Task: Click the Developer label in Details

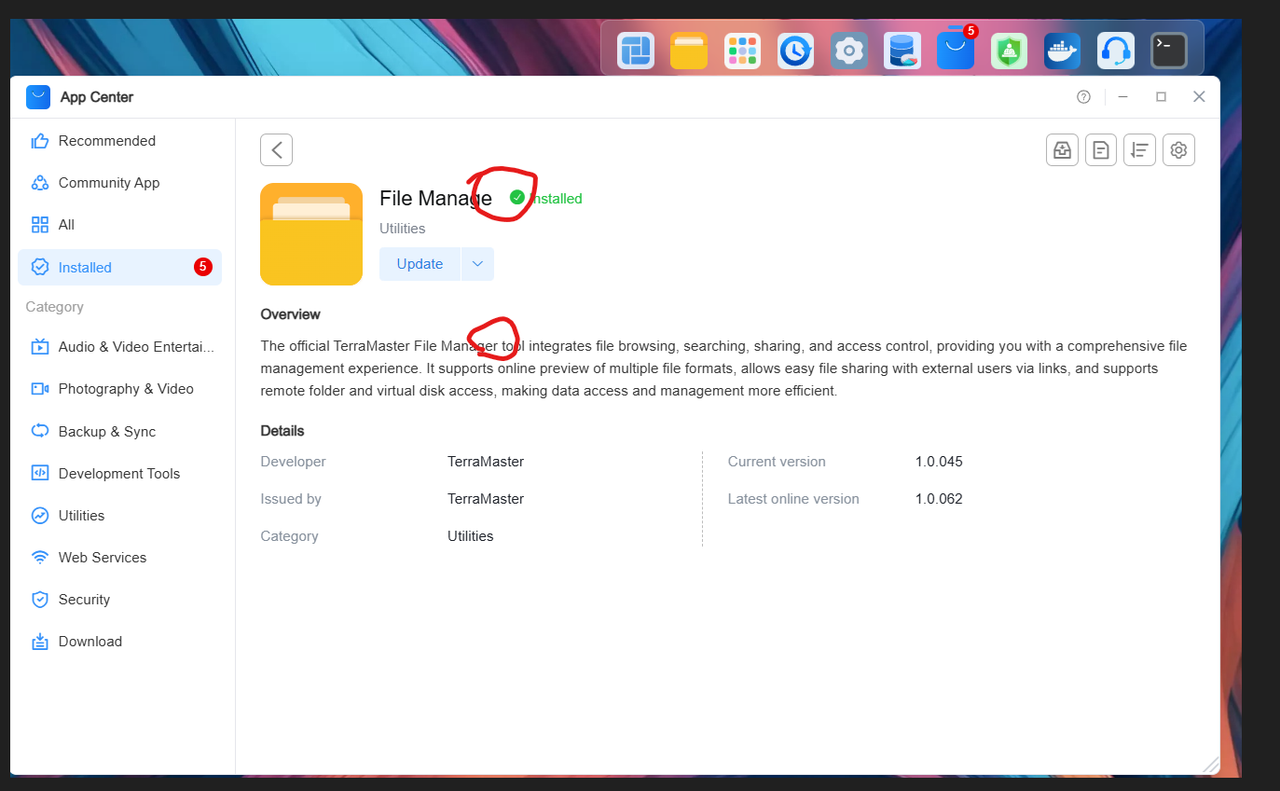Action: [293, 462]
